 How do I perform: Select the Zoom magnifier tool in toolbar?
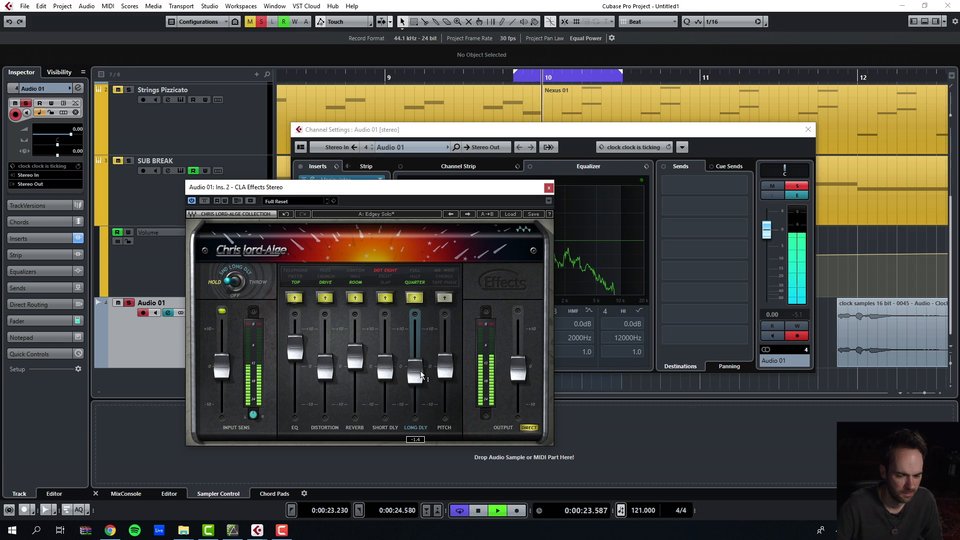457,21
